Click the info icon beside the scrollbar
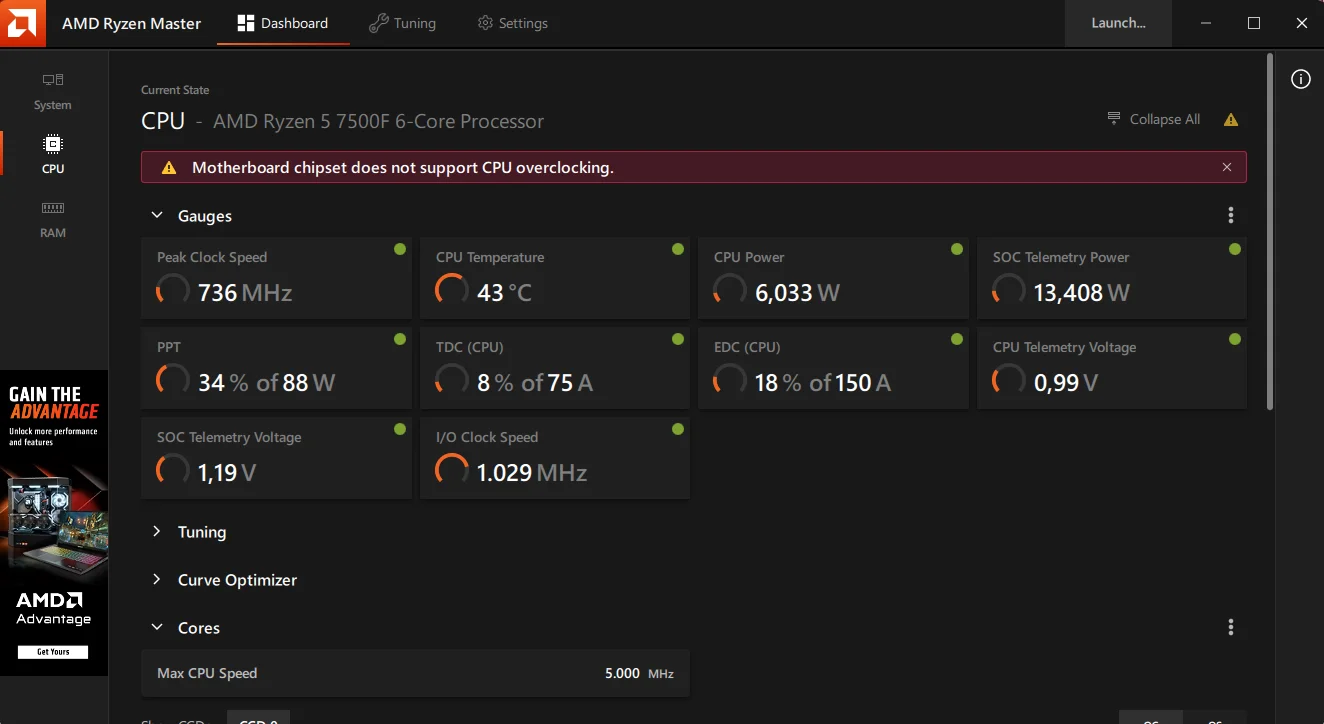Image resolution: width=1324 pixels, height=724 pixels. tap(1301, 80)
